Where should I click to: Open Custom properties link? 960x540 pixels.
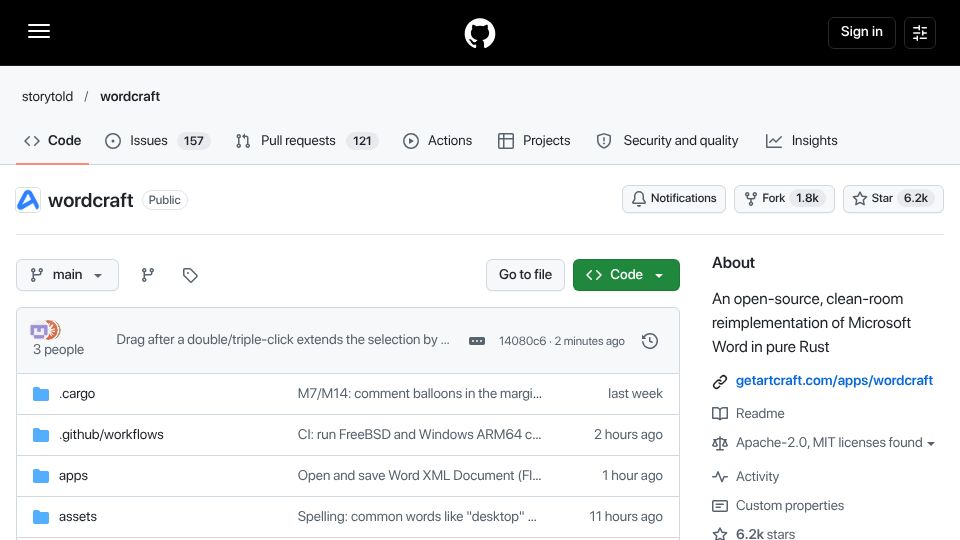tap(790, 506)
